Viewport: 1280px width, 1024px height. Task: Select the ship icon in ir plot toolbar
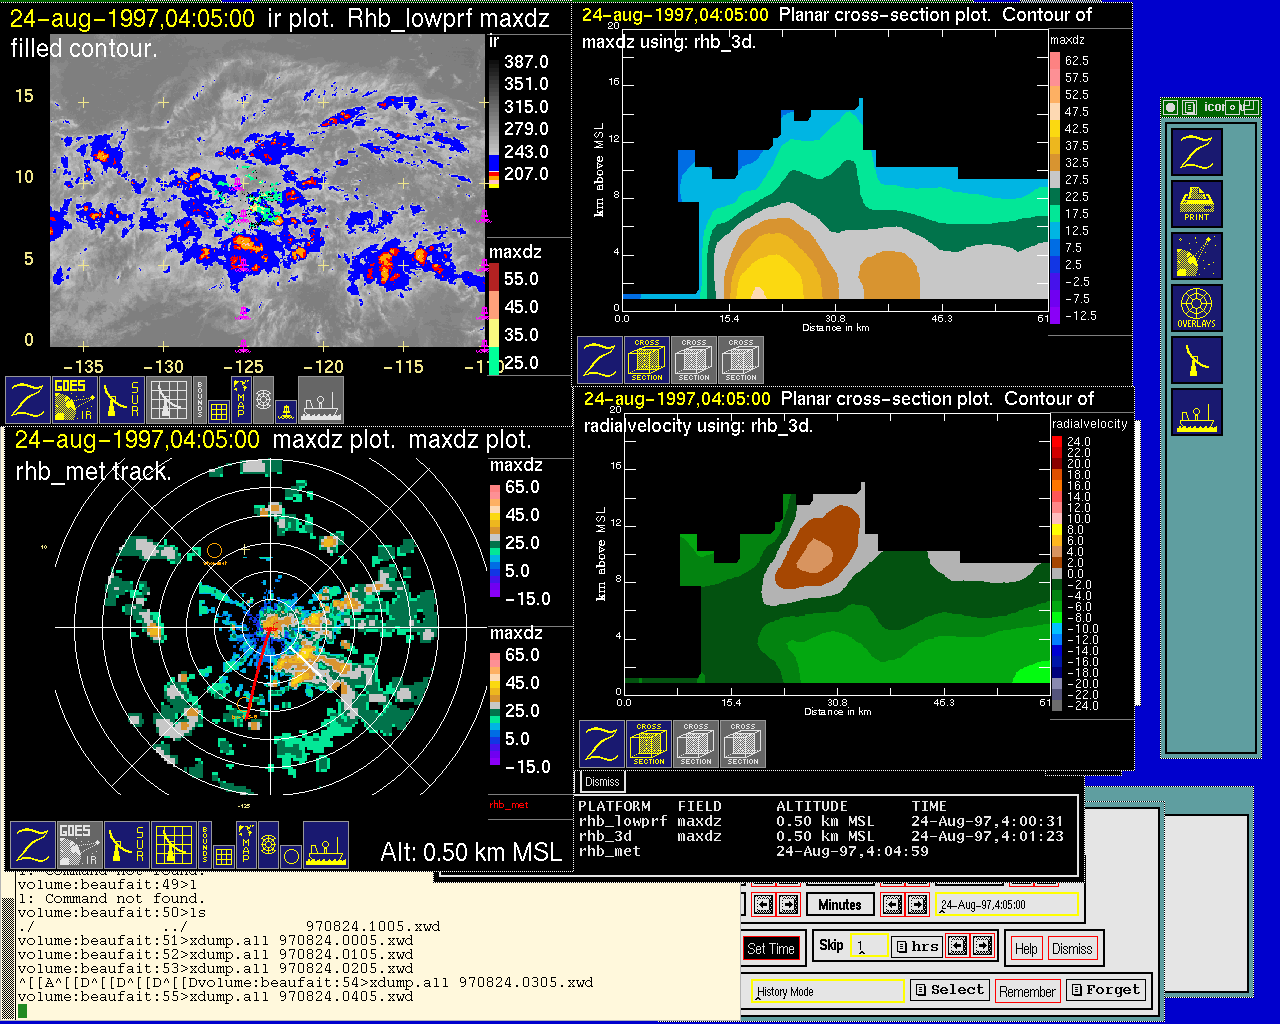pyautogui.click(x=321, y=399)
